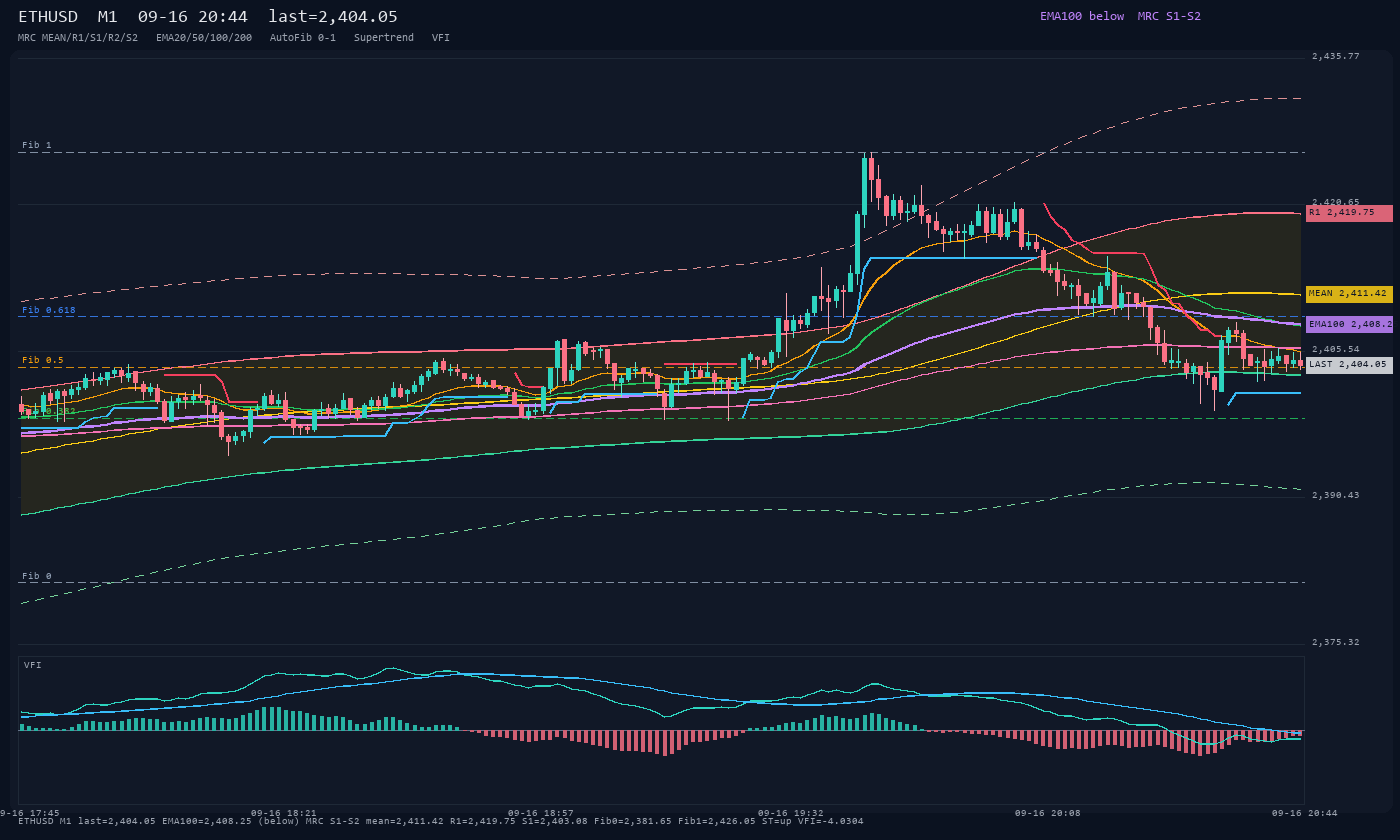
Task: Click the 2,375.32 price axis label
Action: pos(1336,642)
